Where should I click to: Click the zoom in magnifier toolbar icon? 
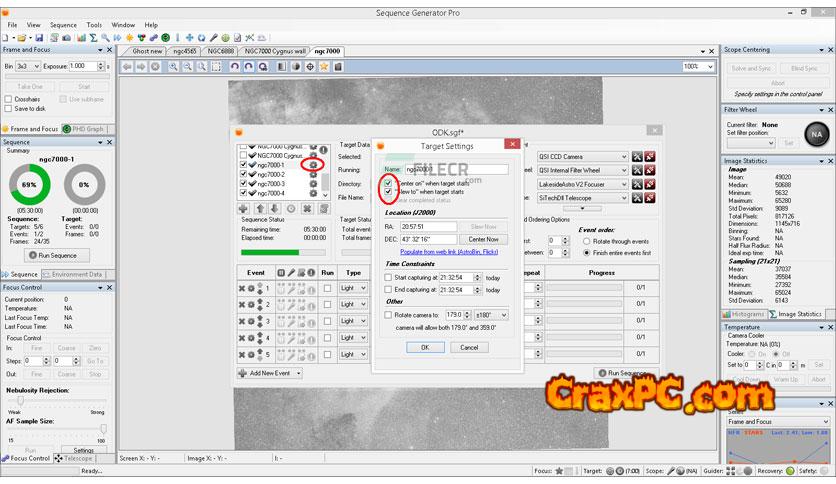(x=174, y=66)
